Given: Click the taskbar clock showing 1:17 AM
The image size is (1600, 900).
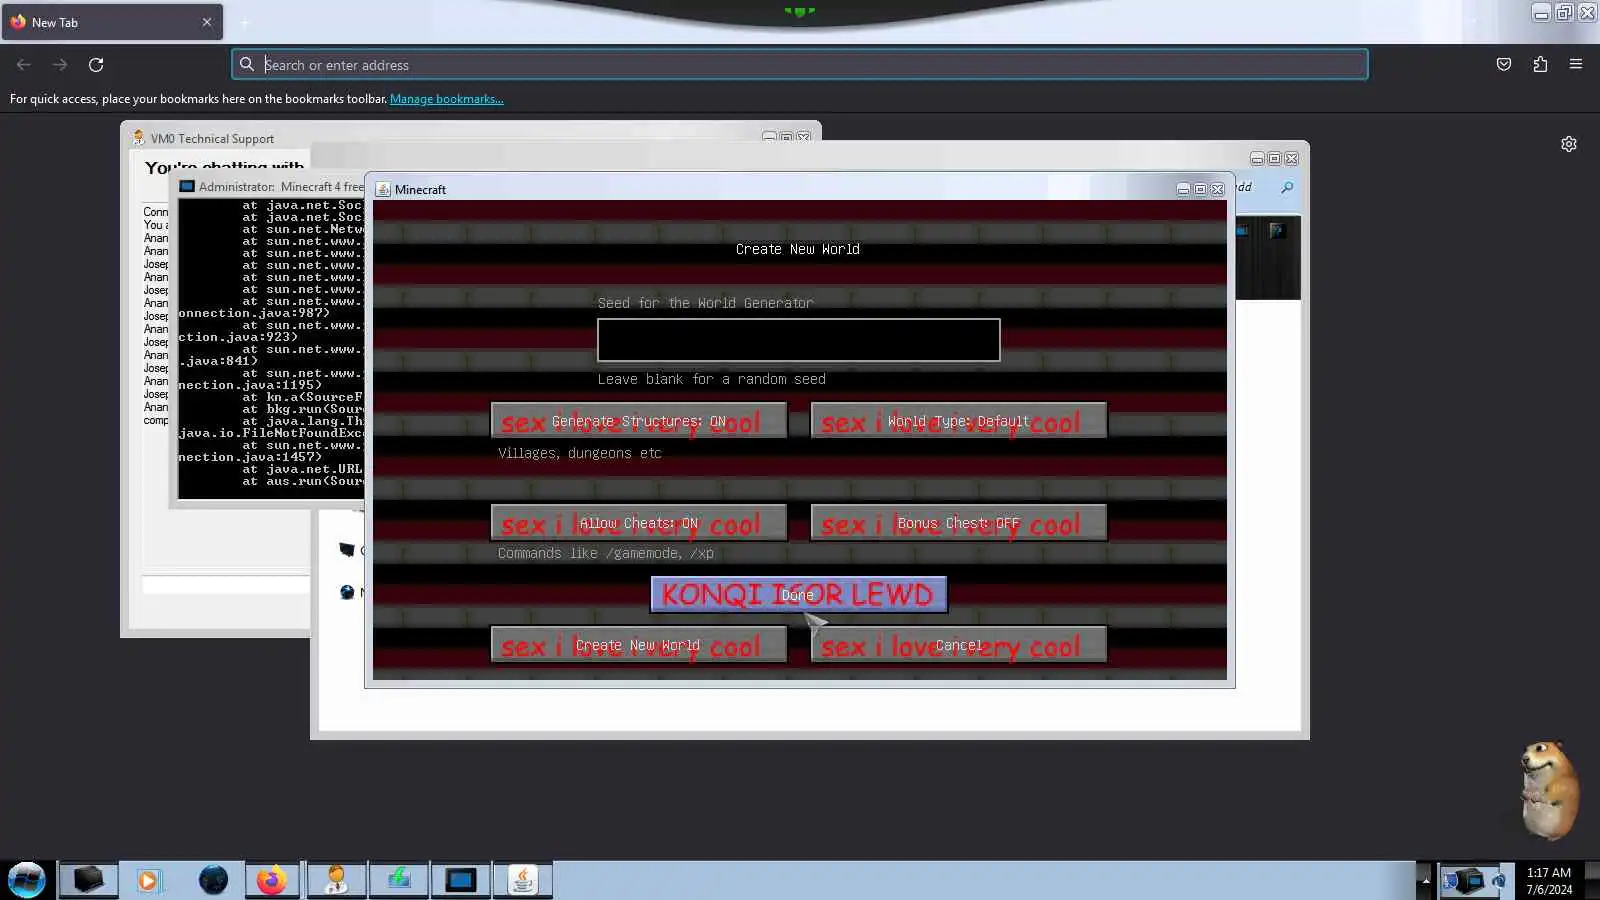Looking at the screenshot, I should pos(1548,881).
